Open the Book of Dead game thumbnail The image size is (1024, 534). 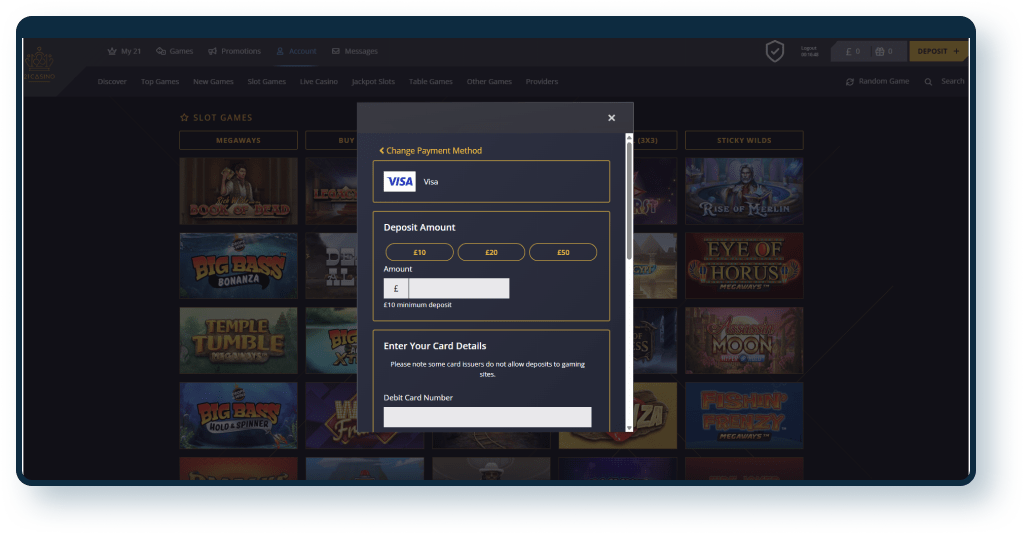click(x=238, y=191)
